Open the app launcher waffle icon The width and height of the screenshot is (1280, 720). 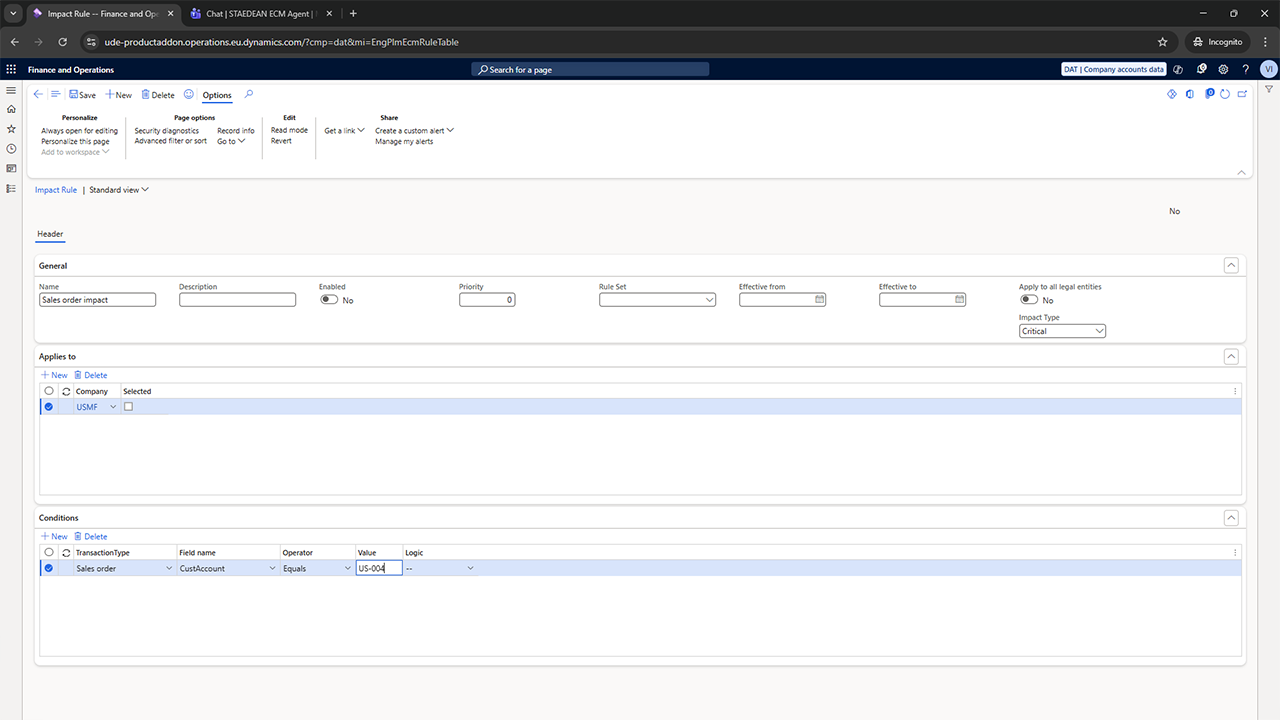point(11,70)
